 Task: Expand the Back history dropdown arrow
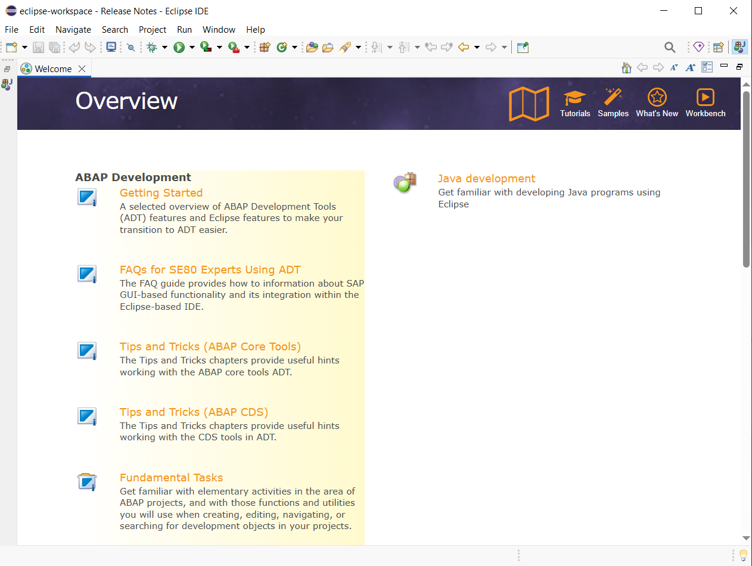(477, 47)
